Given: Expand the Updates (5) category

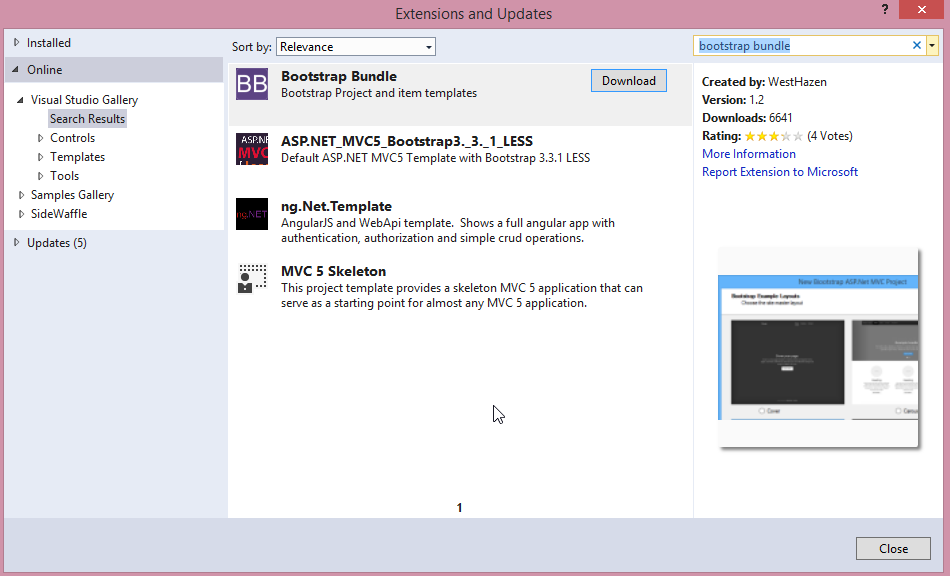Looking at the screenshot, I should click(x=16, y=242).
